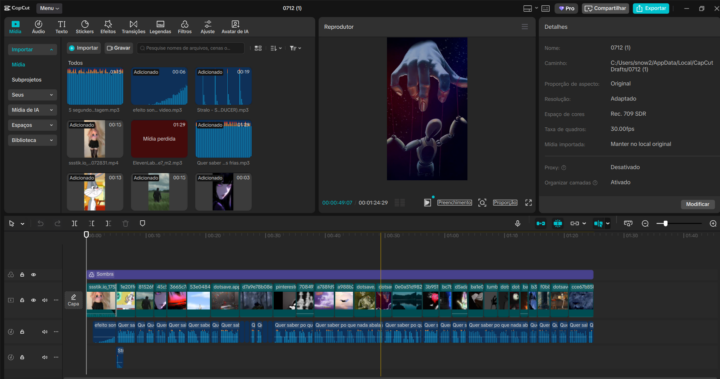Screen dimensions: 720x379
Task: Click the split clip tool
Action: coord(74,223)
